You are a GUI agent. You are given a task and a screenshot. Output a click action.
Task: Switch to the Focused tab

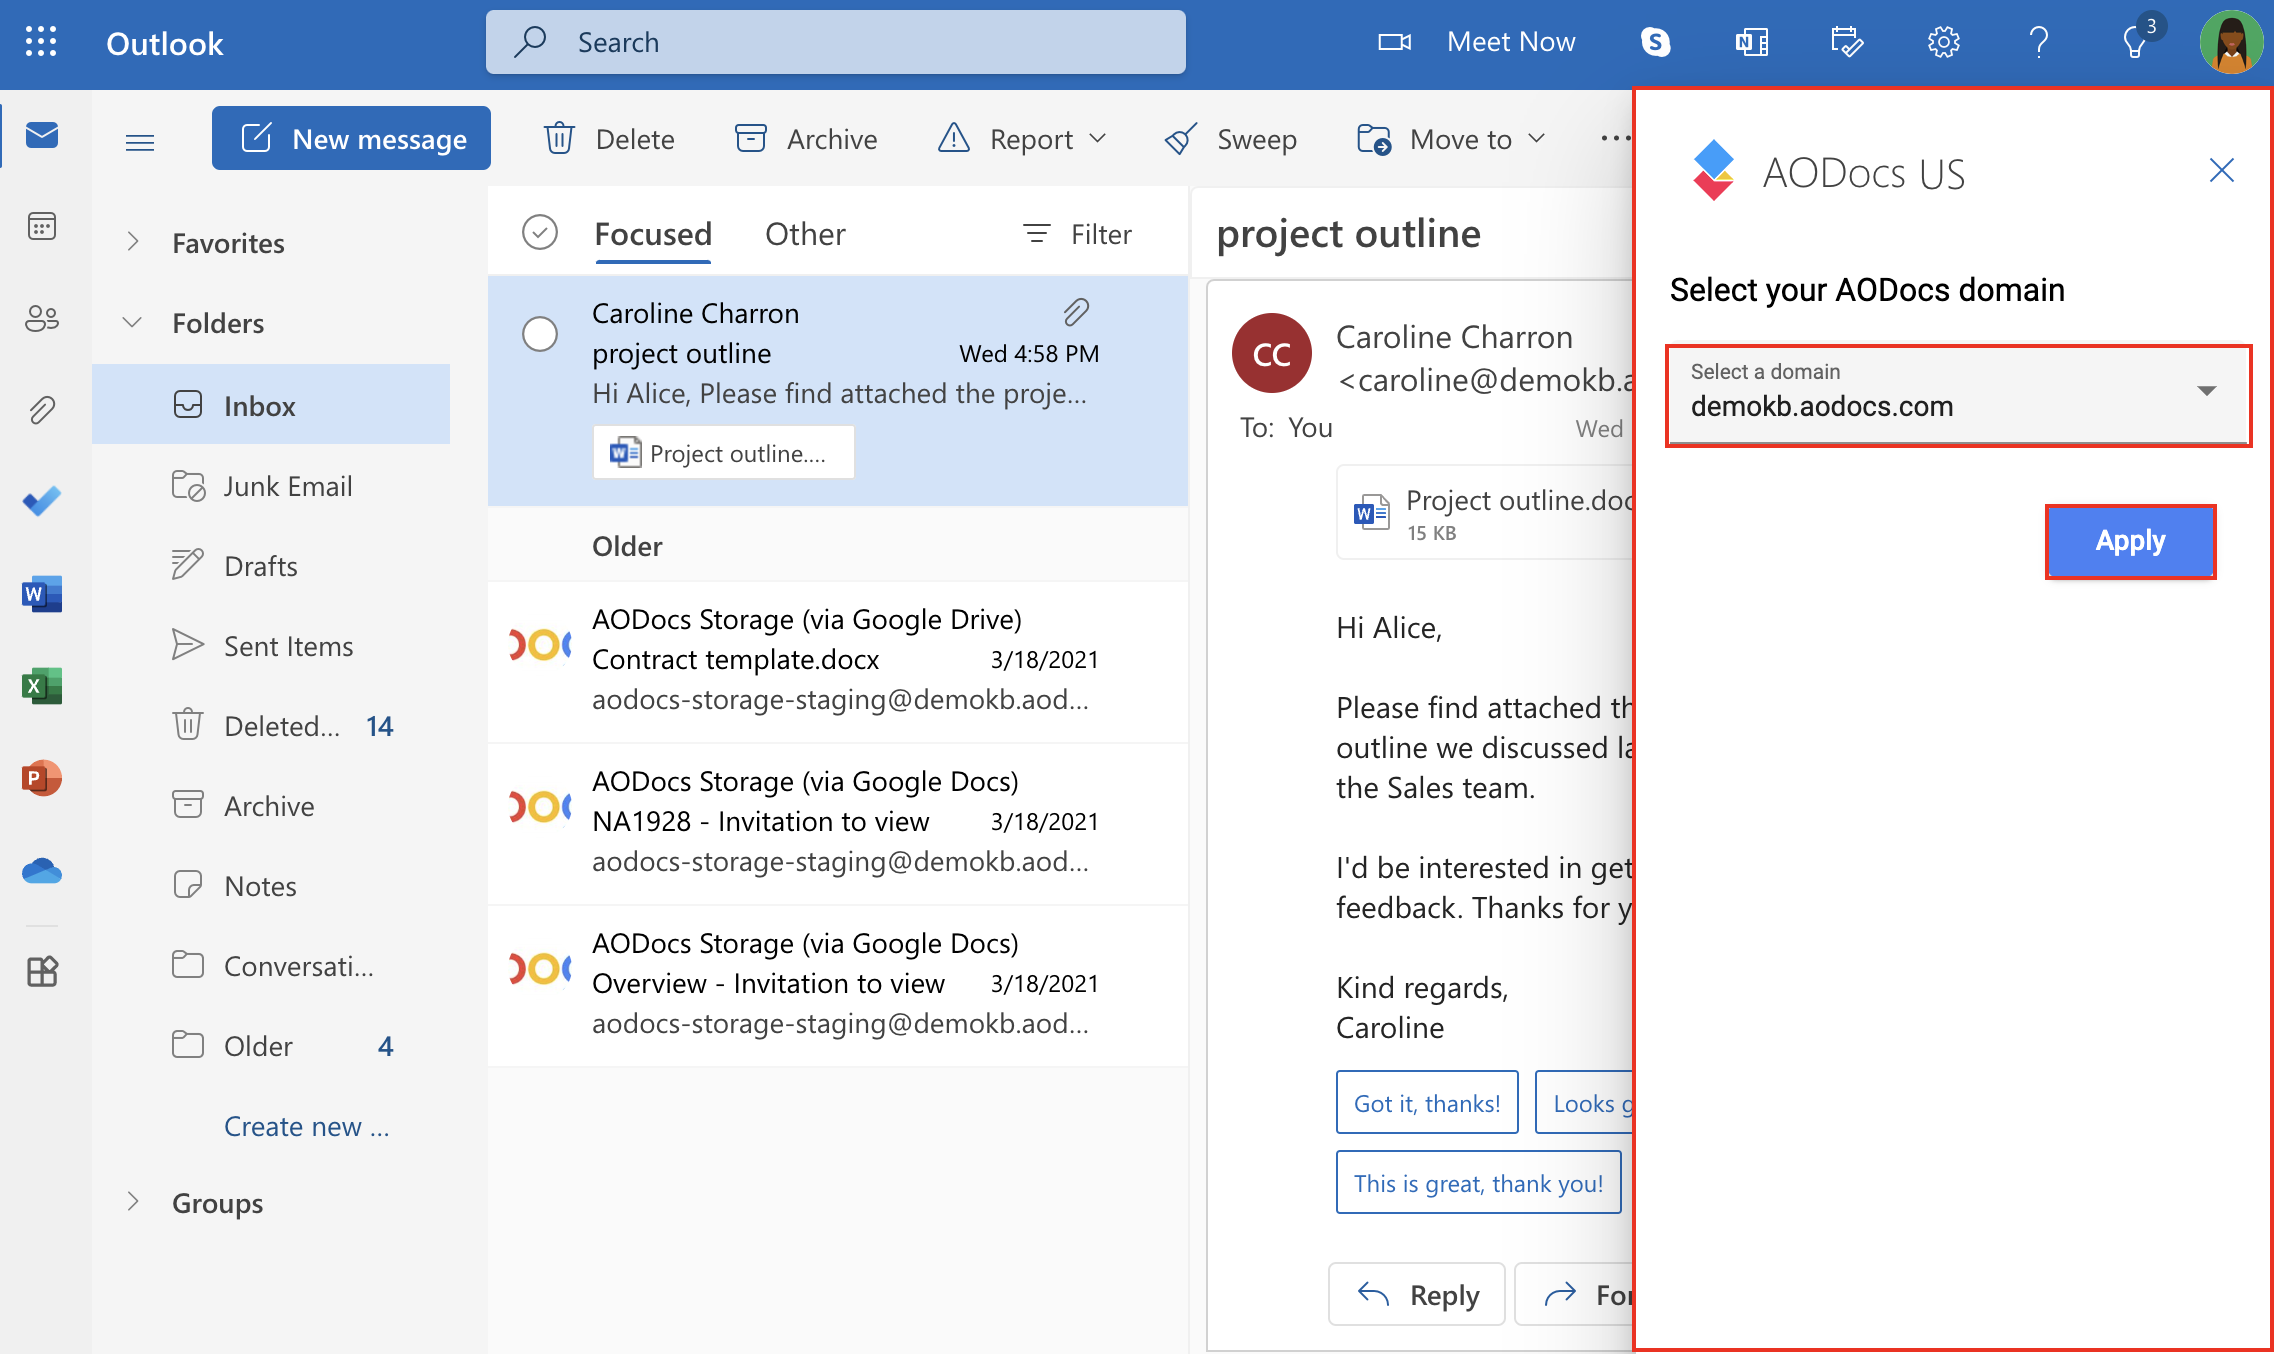(653, 234)
